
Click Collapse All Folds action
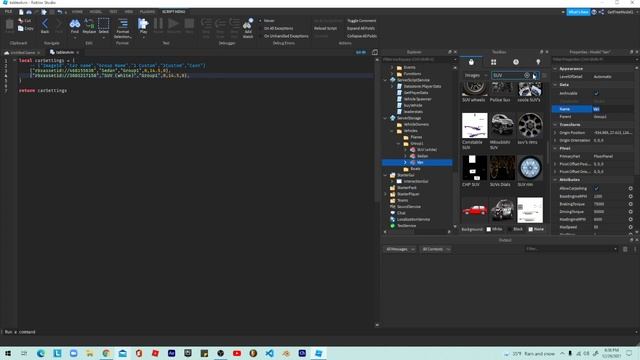pyautogui.click(x=362, y=36)
